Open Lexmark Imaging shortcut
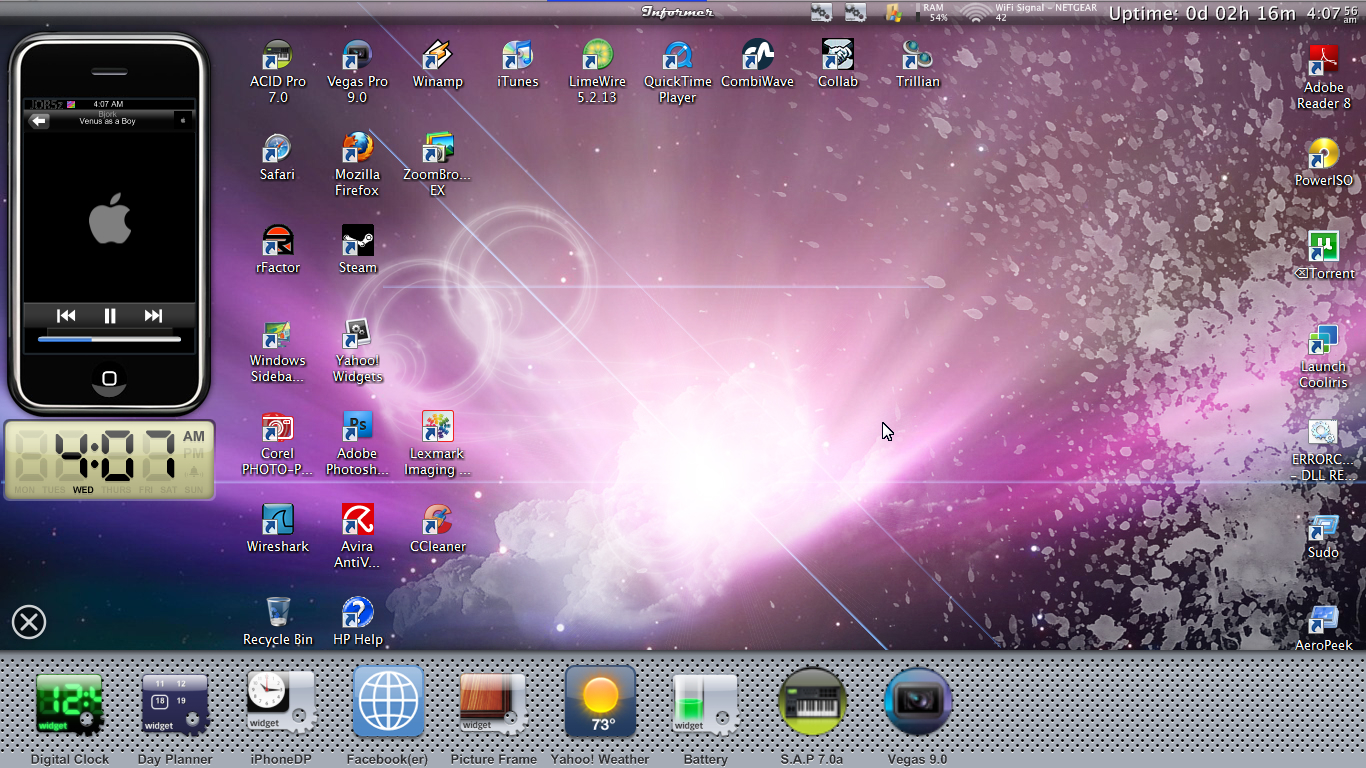 pos(437,443)
